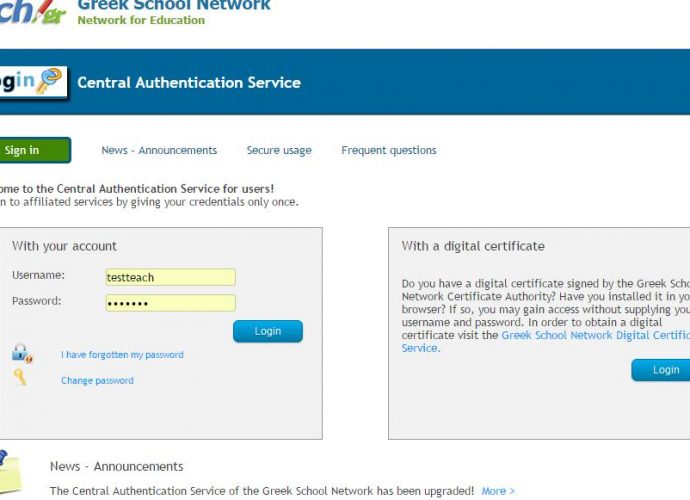Screen dimensions: 690x500
Task: Click the pinned note icon near News
Action: 11,472
